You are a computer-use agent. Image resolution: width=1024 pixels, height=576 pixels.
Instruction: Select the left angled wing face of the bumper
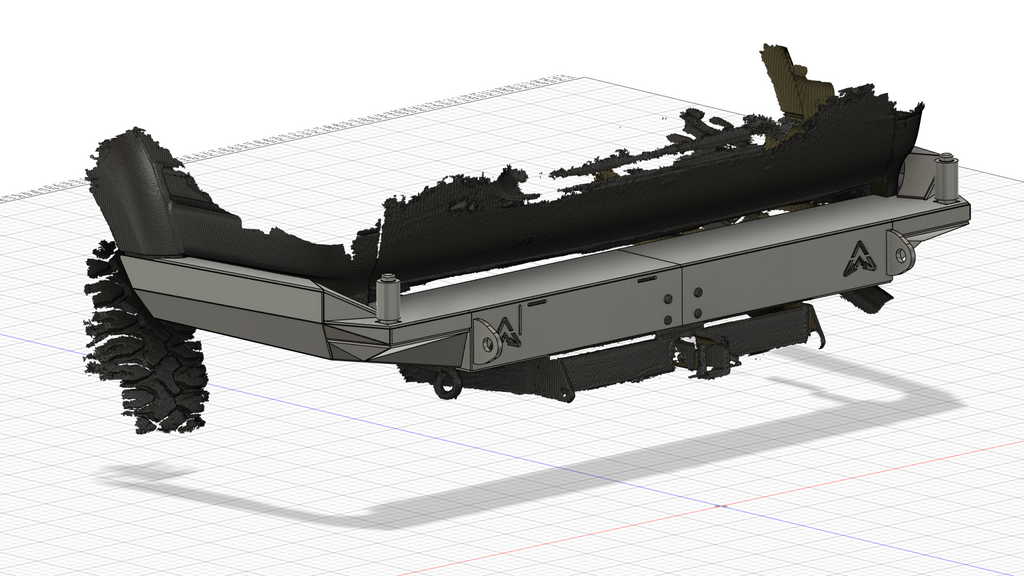pyautogui.click(x=230, y=298)
